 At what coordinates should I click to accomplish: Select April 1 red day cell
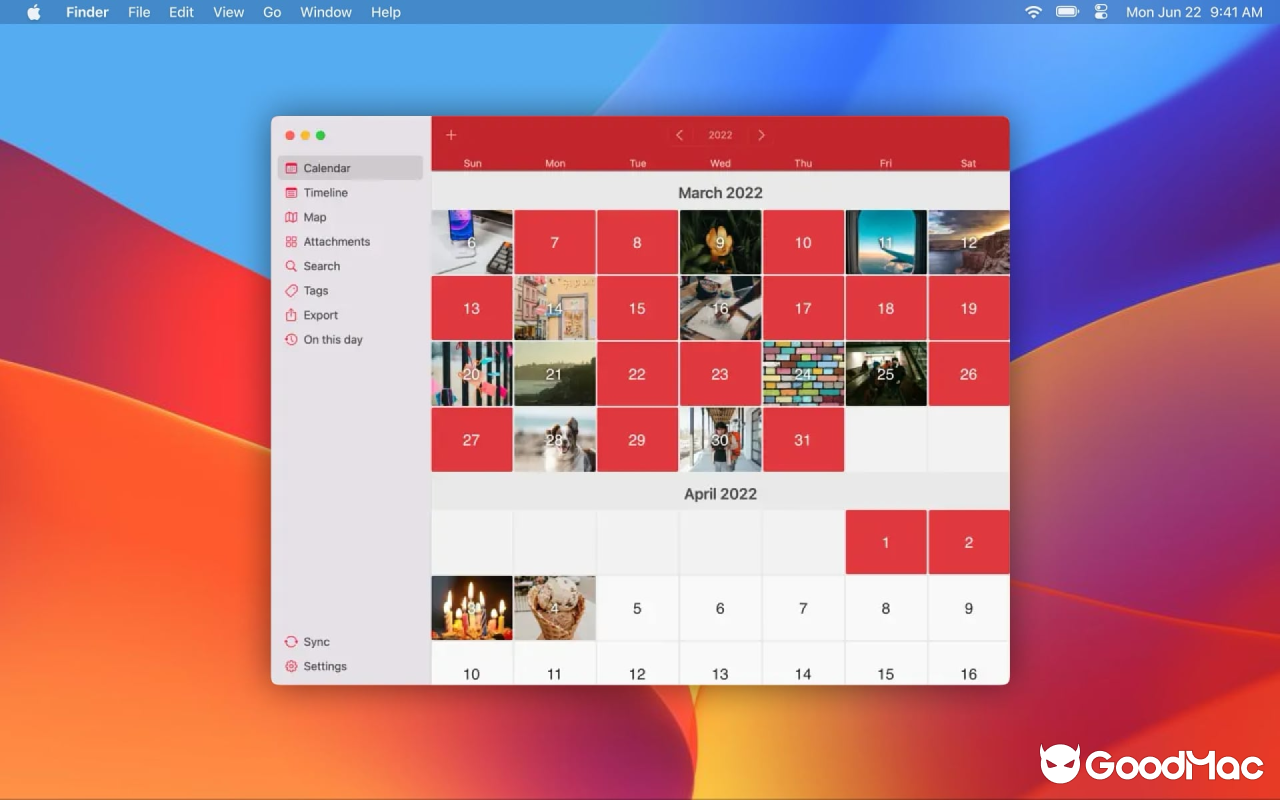pos(886,542)
